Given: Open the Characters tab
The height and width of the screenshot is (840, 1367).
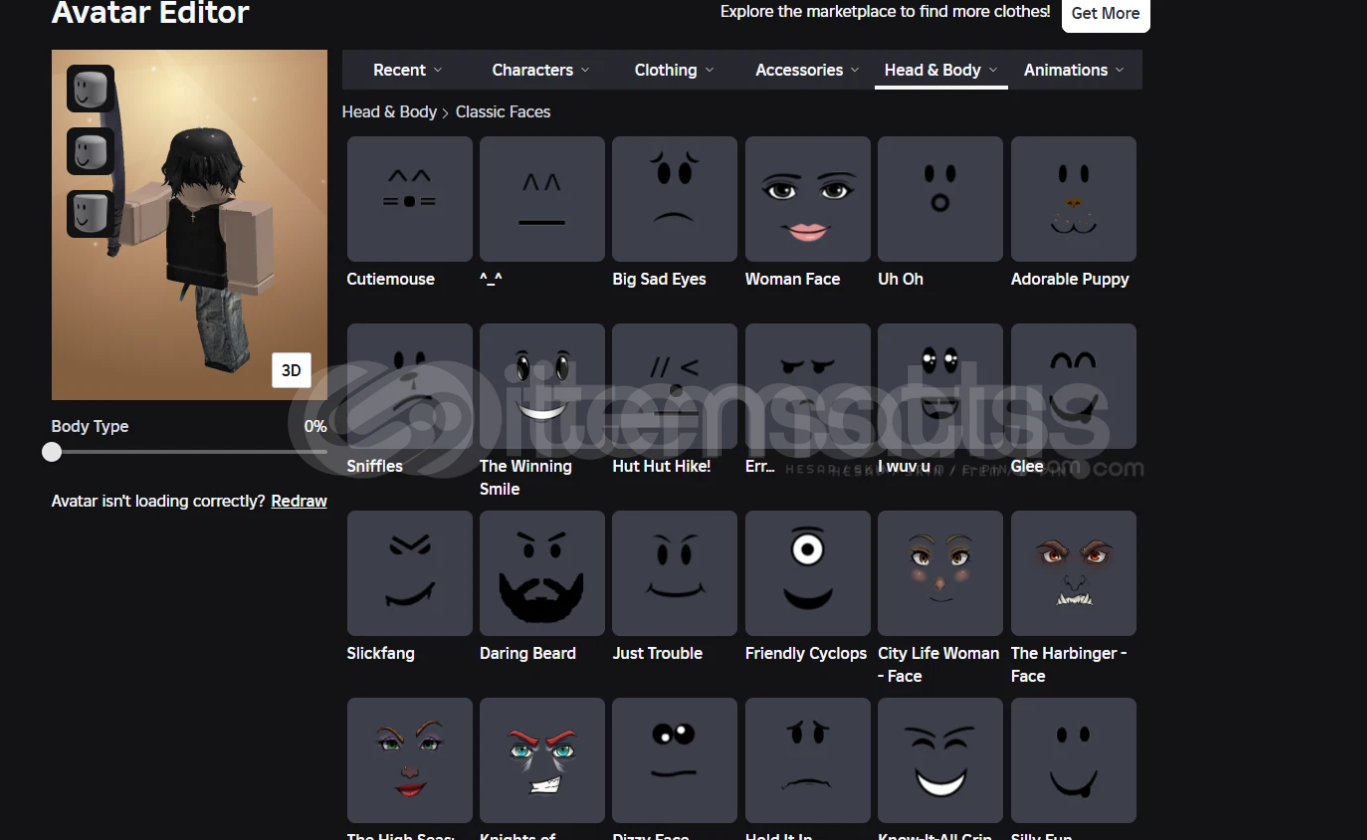Looking at the screenshot, I should (541, 70).
